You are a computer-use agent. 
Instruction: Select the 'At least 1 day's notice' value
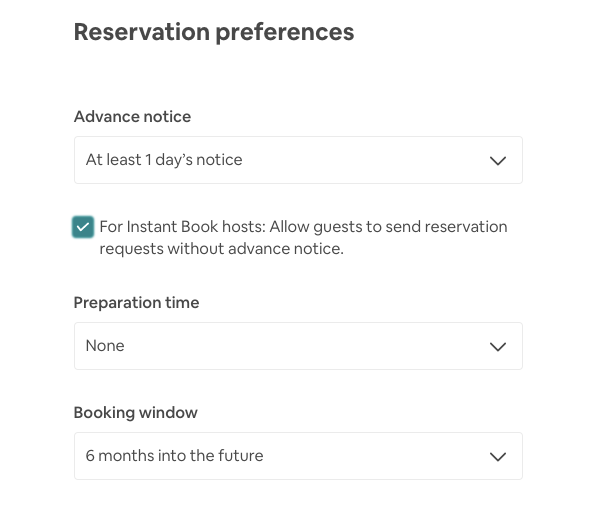point(164,160)
